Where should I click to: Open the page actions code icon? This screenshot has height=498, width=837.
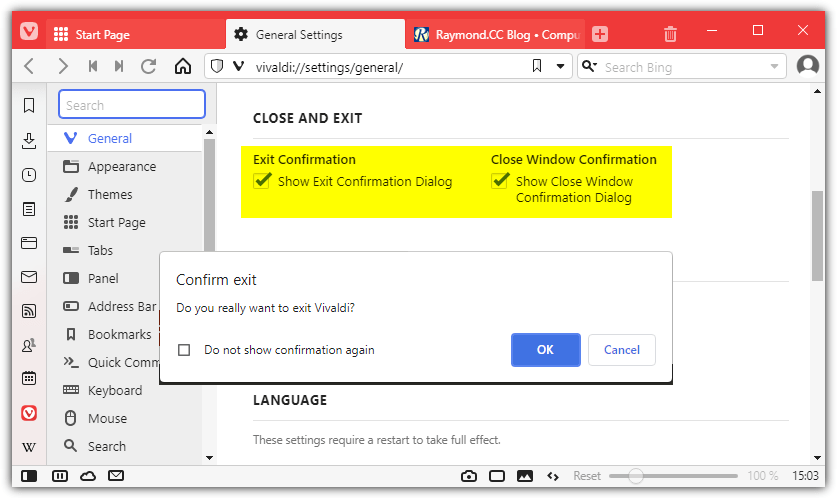tap(553, 476)
